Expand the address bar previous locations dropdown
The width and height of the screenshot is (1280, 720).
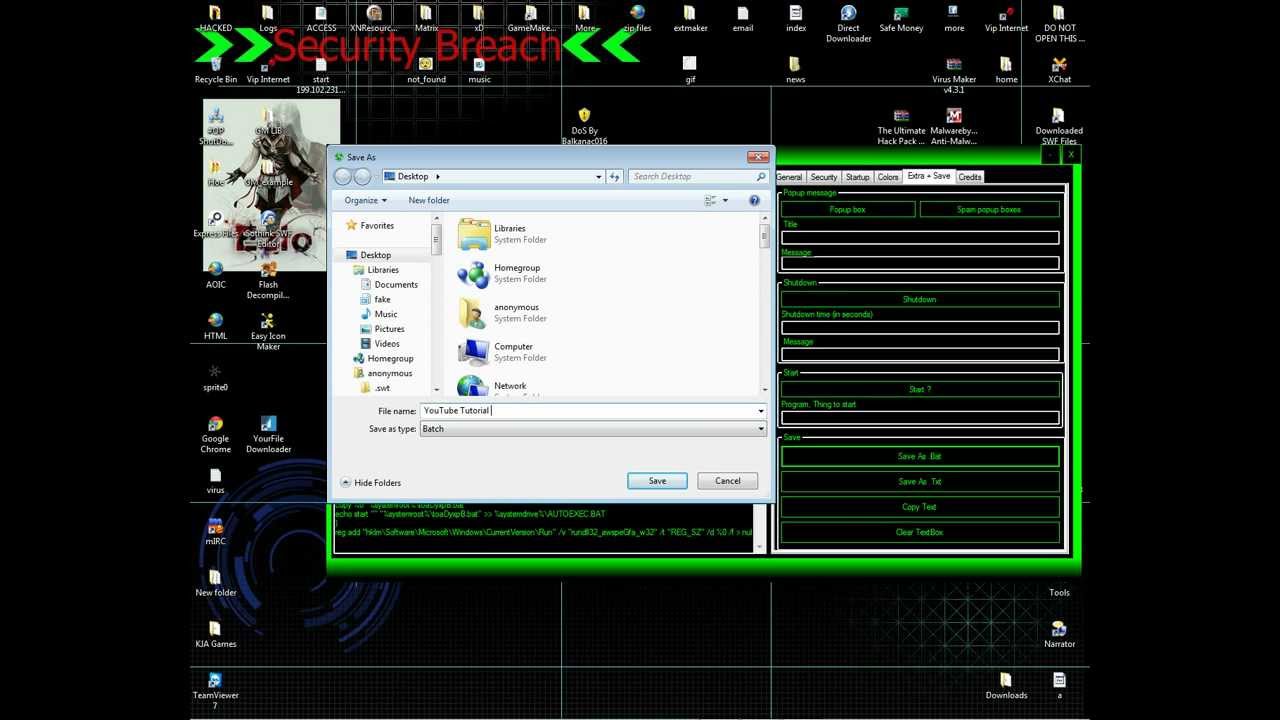point(599,176)
